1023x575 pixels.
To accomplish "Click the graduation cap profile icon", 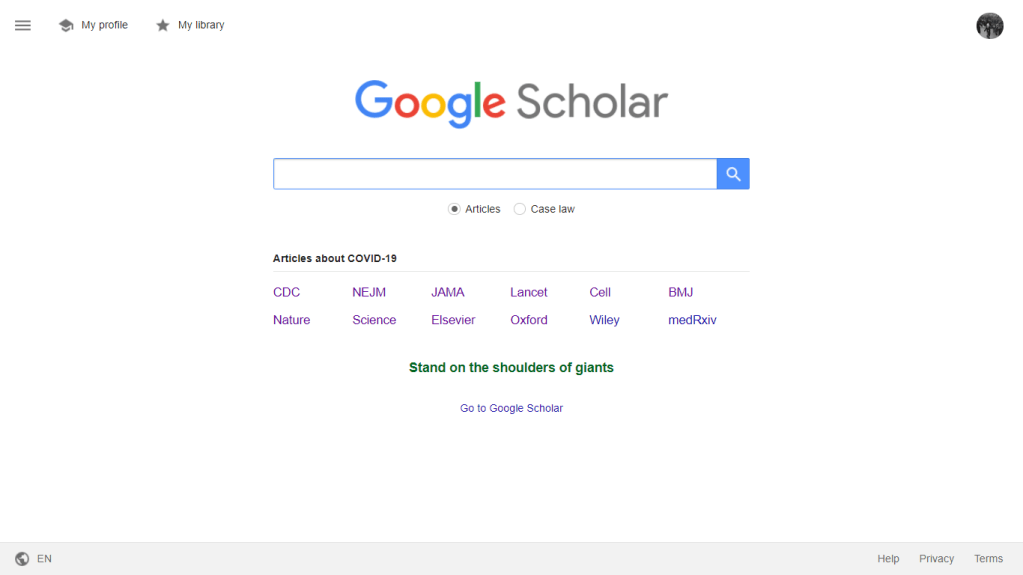I will [66, 25].
